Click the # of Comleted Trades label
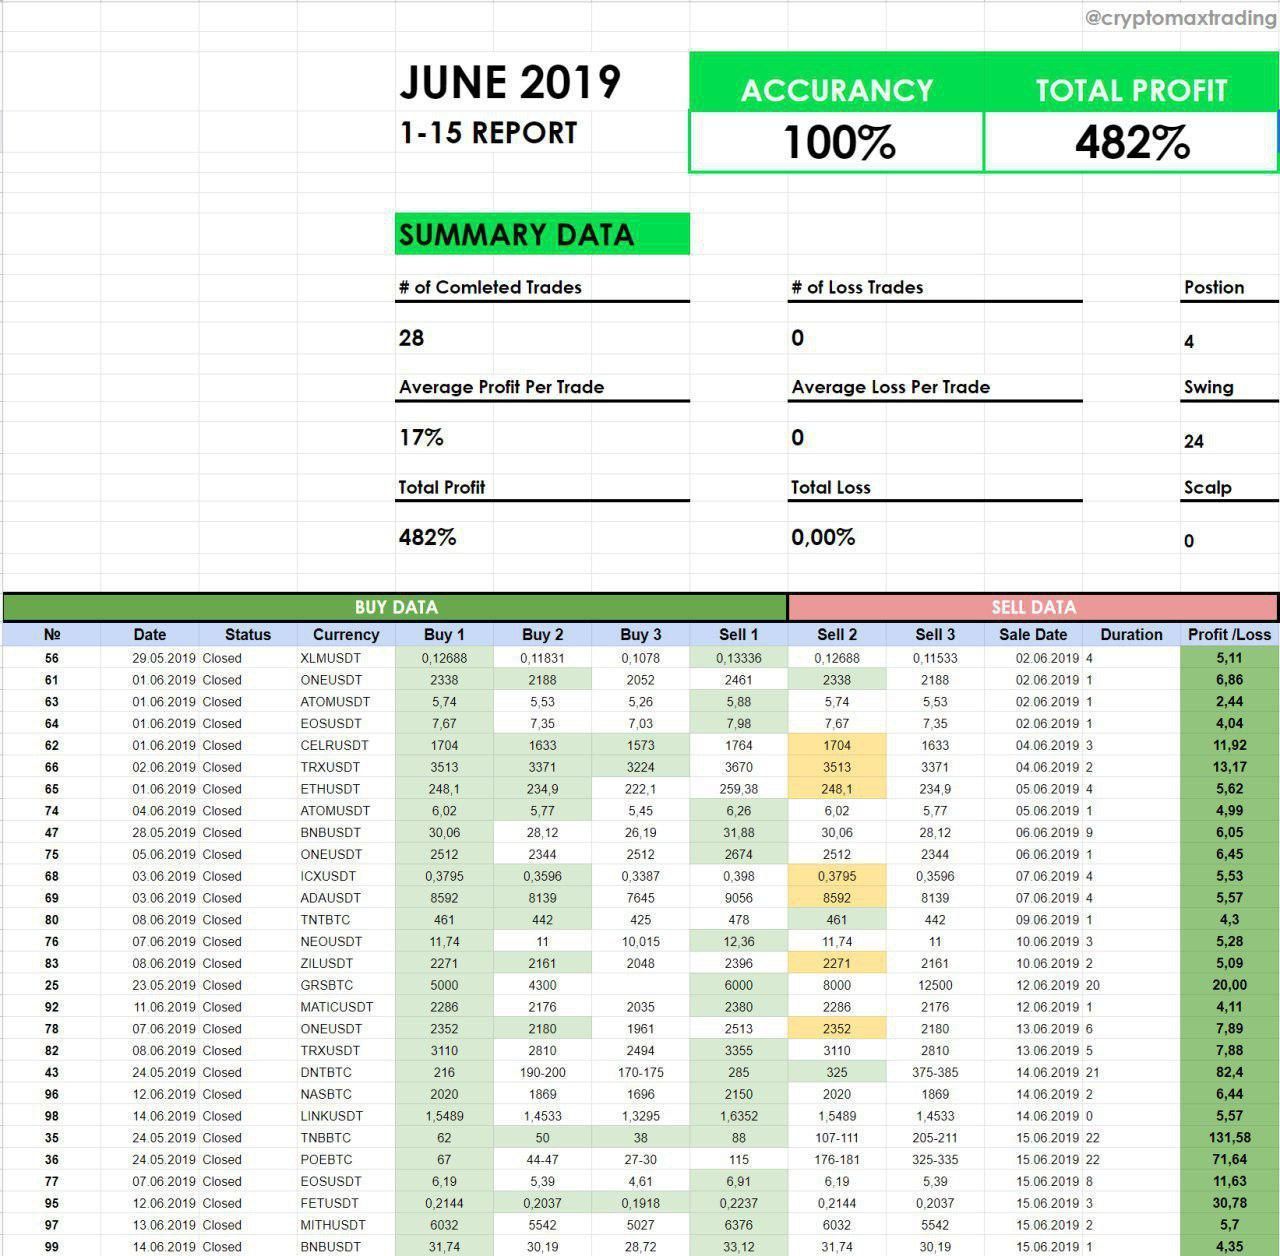This screenshot has width=1280, height=1256. tap(490, 287)
